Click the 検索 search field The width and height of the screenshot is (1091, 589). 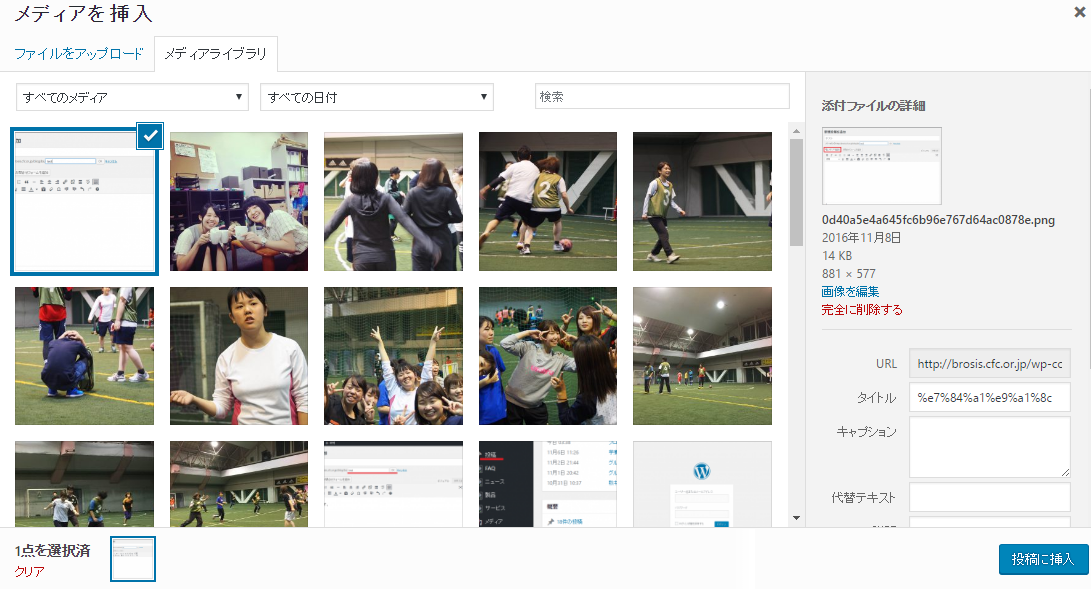[x=662, y=97]
